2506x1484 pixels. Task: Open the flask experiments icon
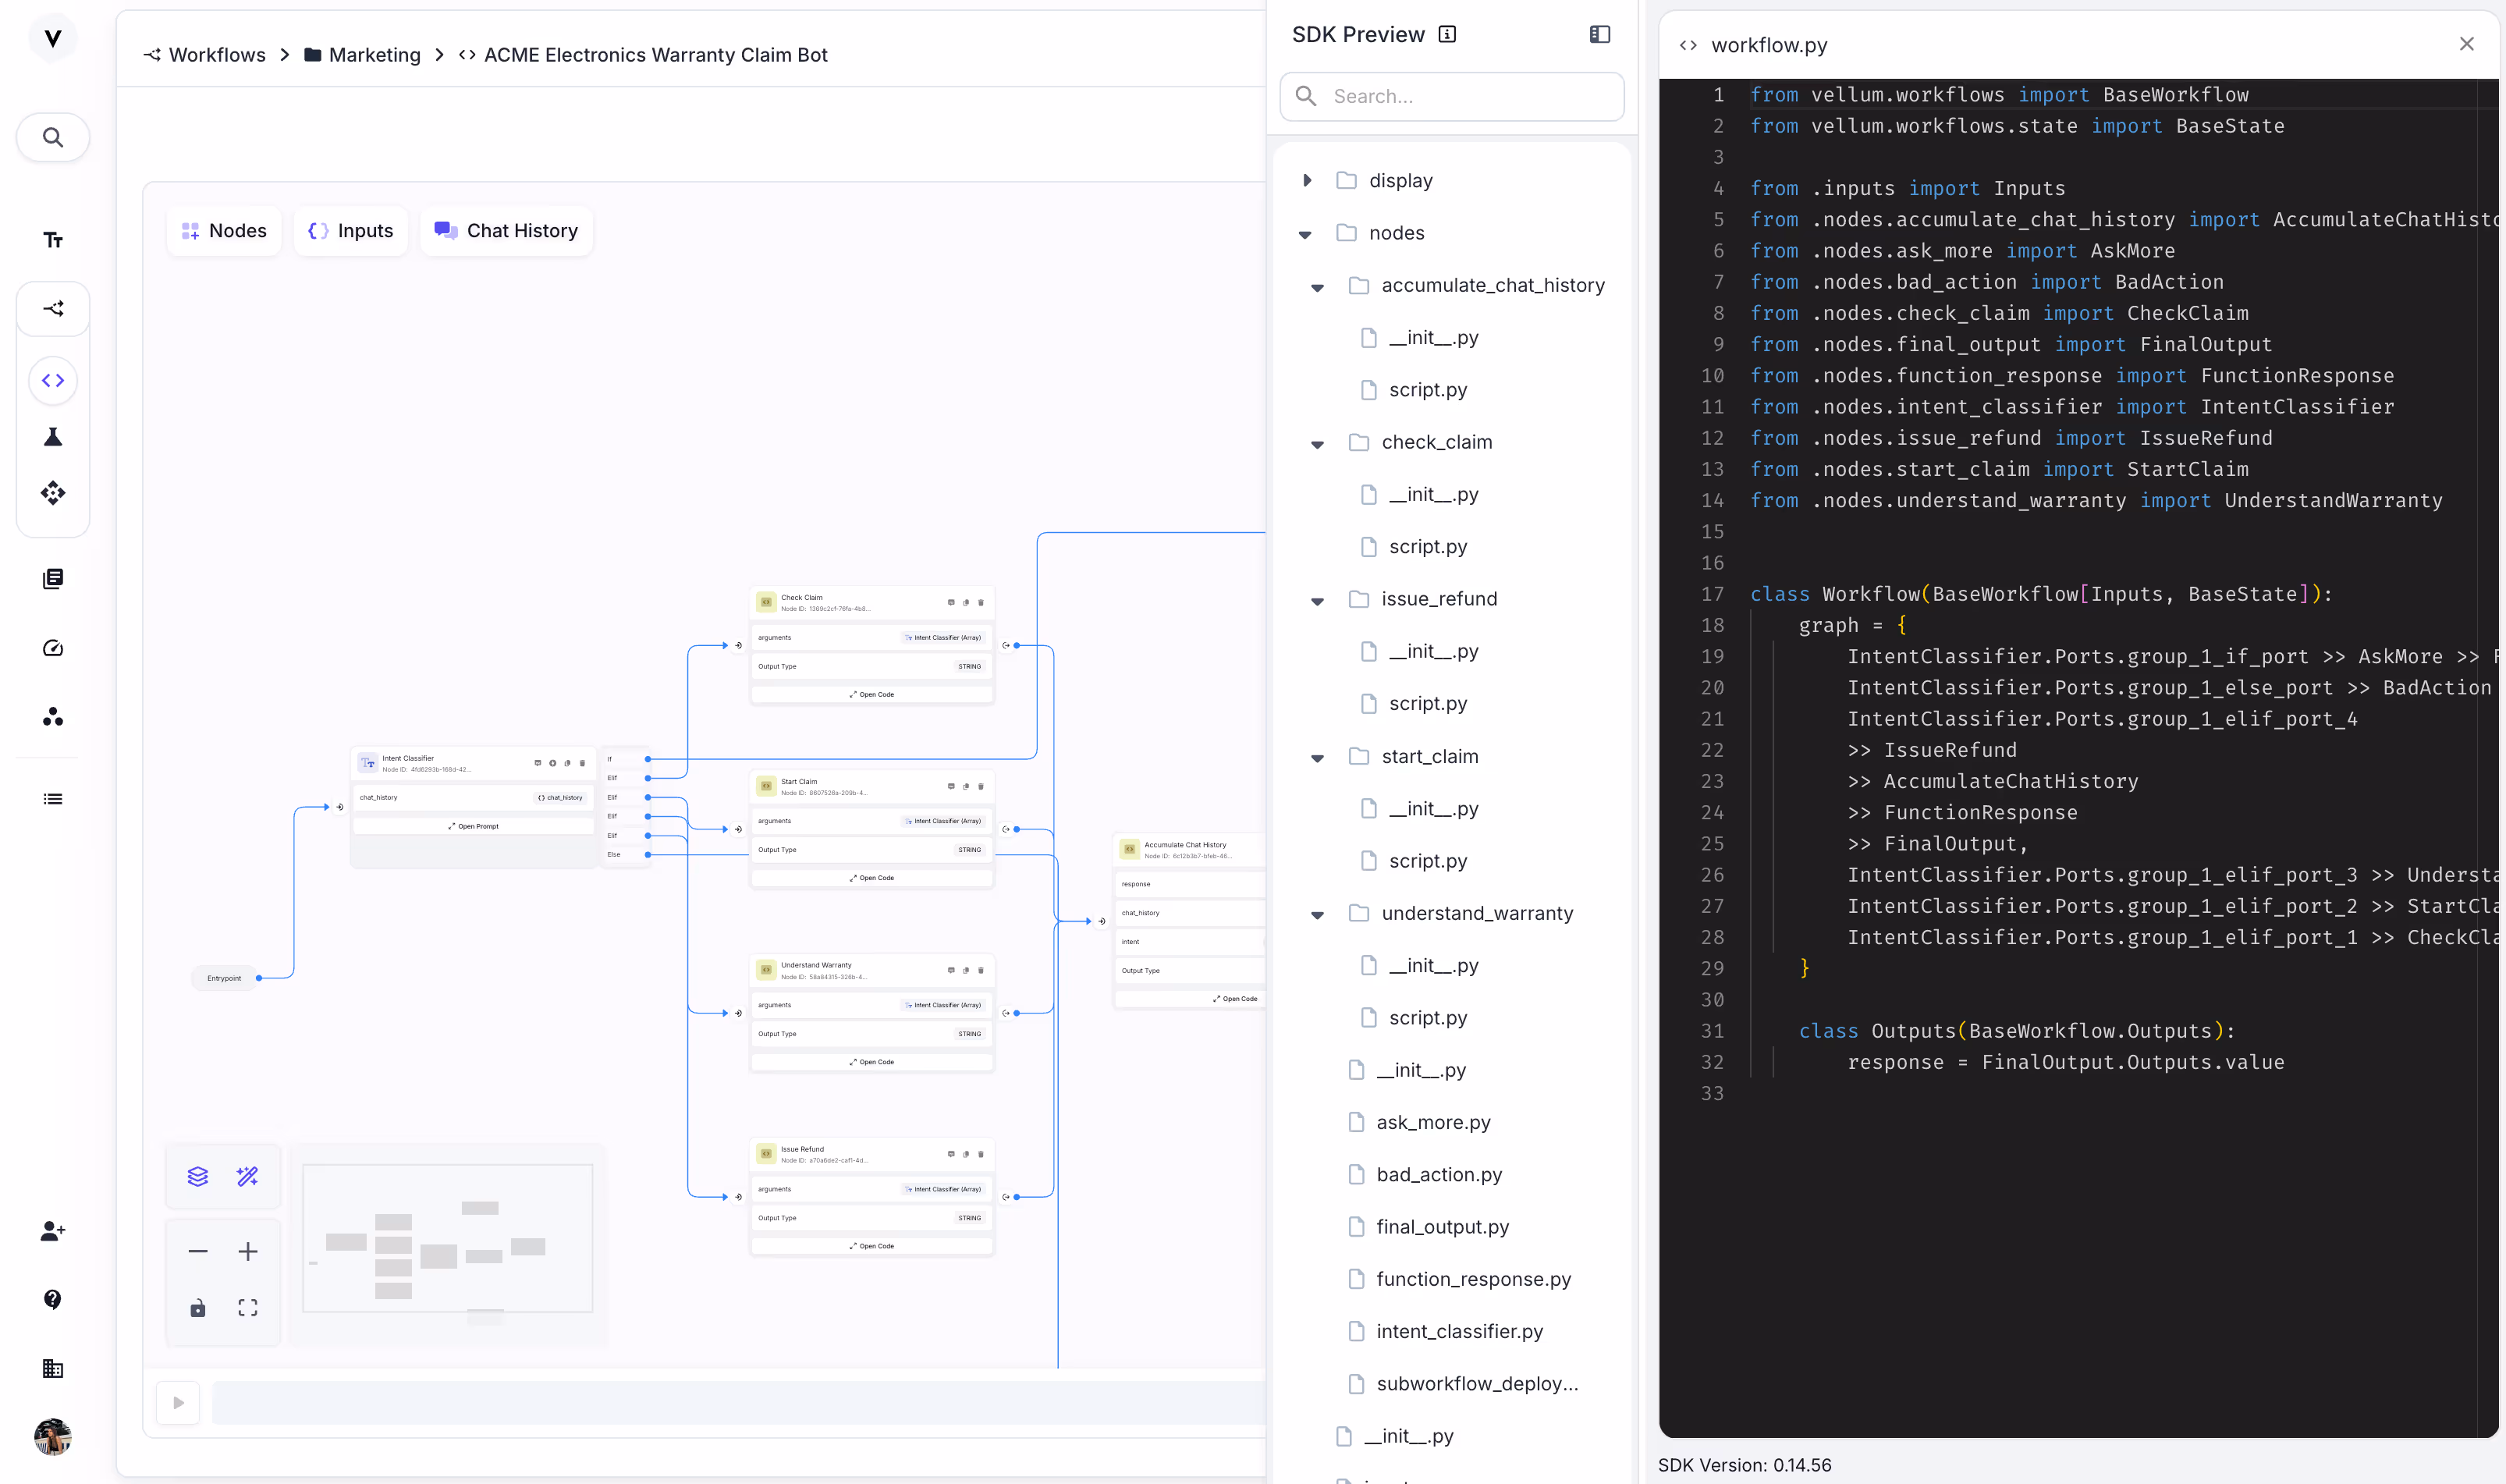[x=53, y=437]
